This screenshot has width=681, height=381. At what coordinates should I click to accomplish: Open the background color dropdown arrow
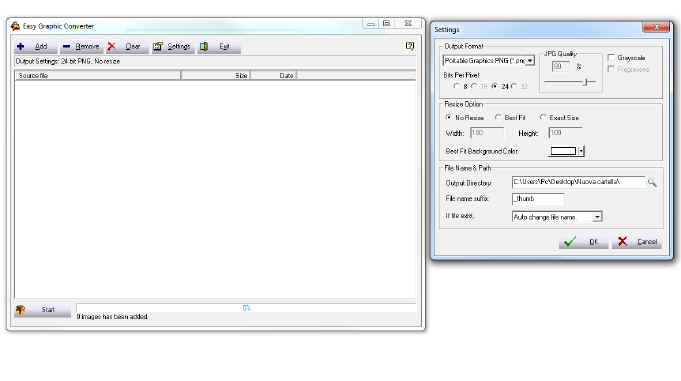(581, 151)
